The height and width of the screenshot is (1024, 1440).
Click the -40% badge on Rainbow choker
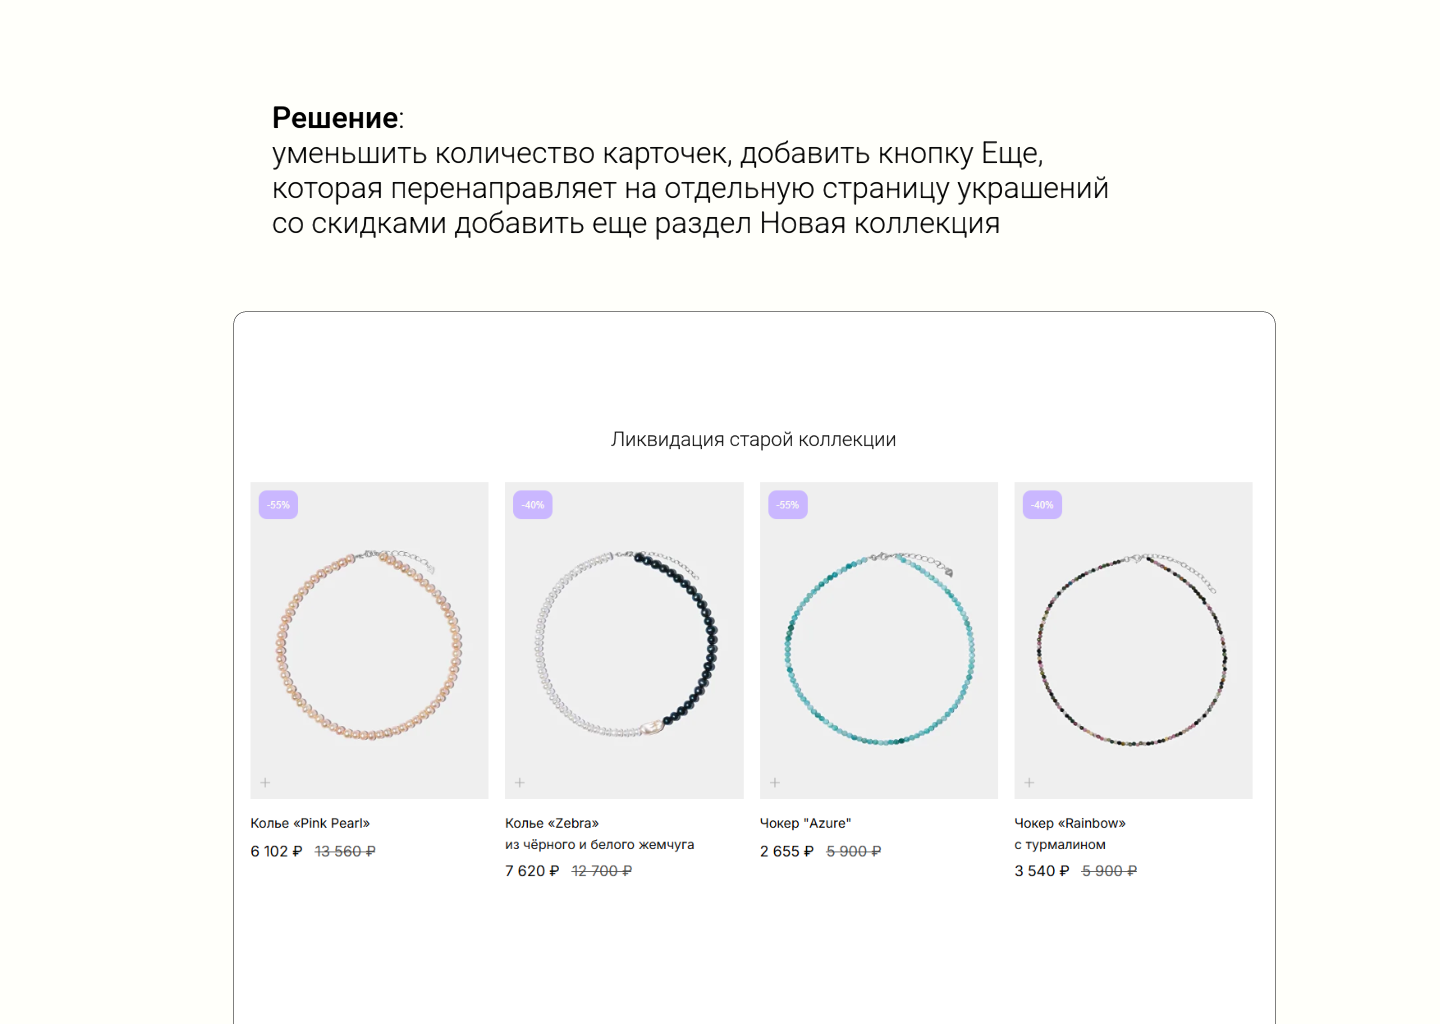tap(1042, 505)
